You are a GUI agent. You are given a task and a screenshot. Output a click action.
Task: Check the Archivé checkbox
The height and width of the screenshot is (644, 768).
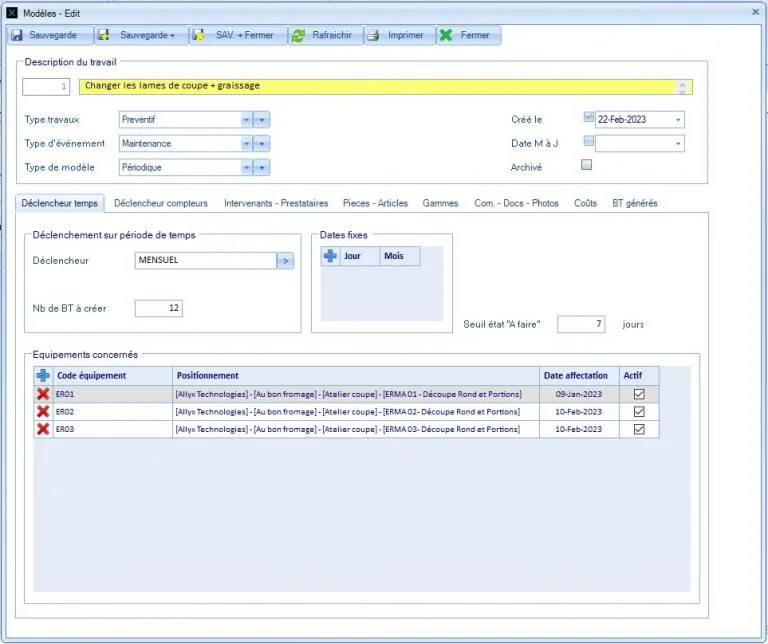coord(586,165)
